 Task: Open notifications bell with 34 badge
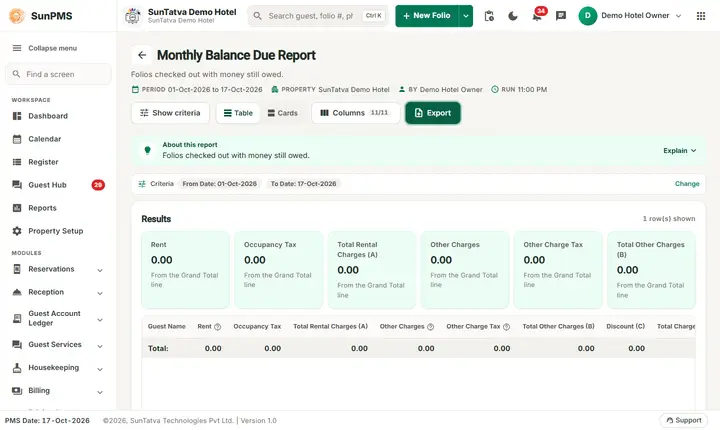[x=537, y=15]
